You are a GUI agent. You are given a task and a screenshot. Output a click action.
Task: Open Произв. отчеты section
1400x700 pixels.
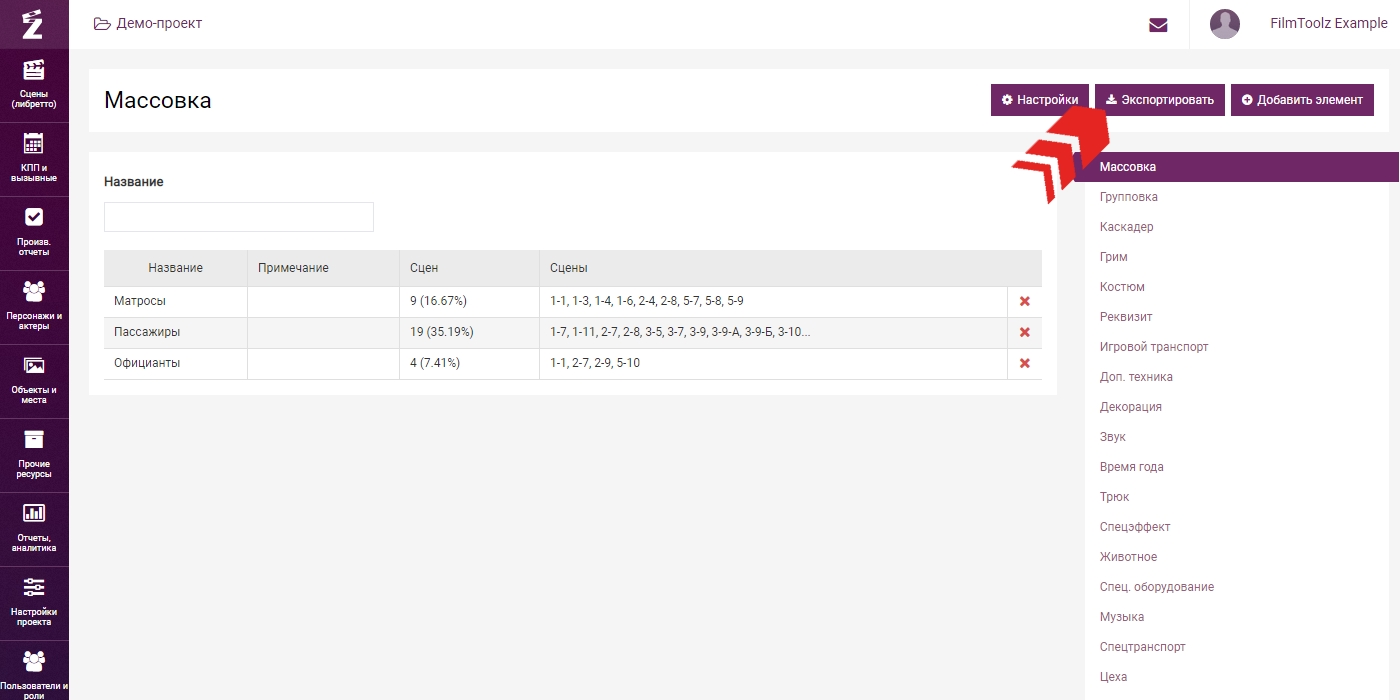(x=34, y=233)
